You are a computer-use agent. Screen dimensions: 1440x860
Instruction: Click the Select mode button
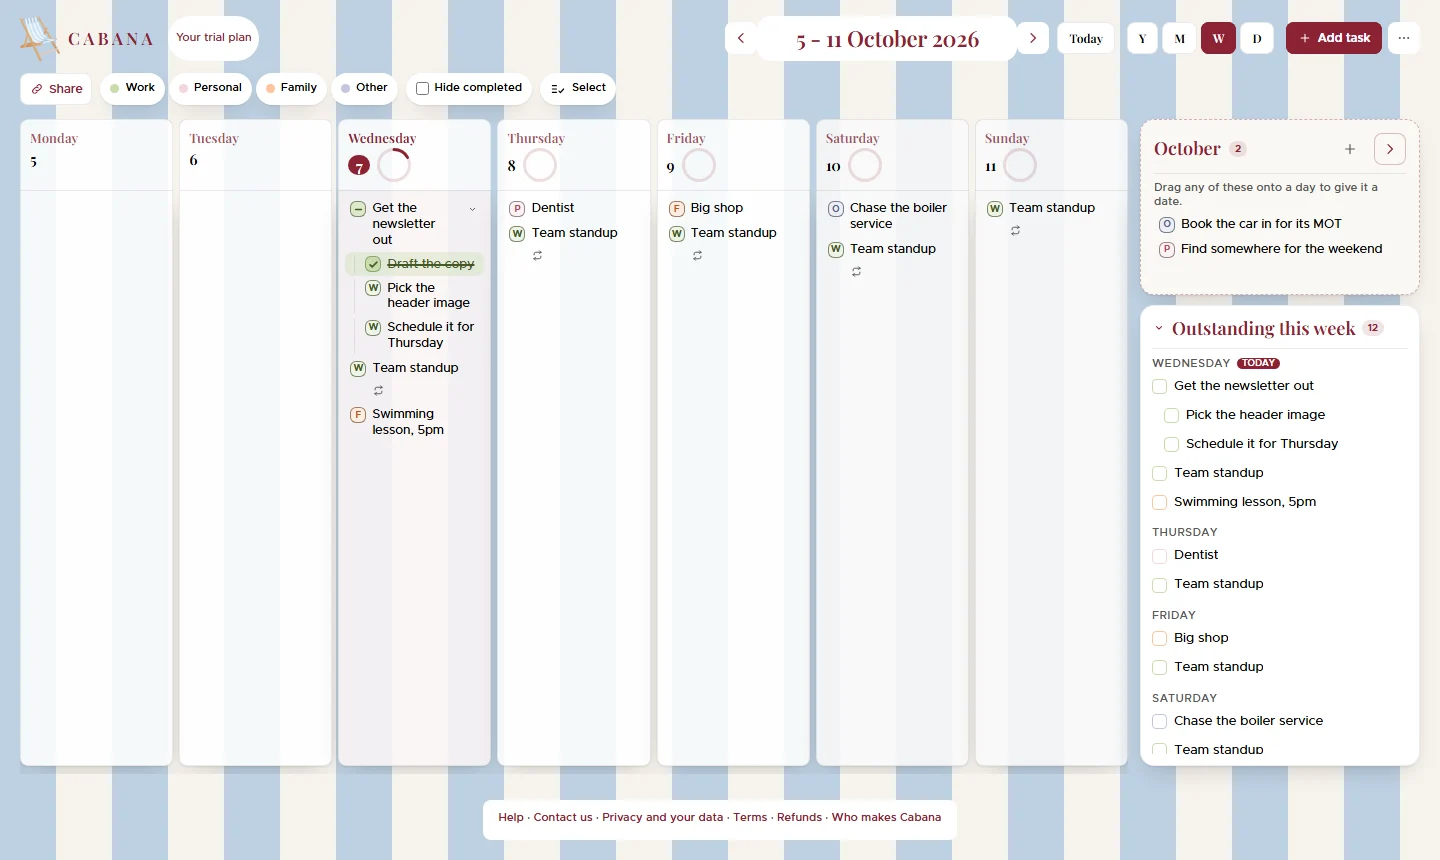click(578, 88)
